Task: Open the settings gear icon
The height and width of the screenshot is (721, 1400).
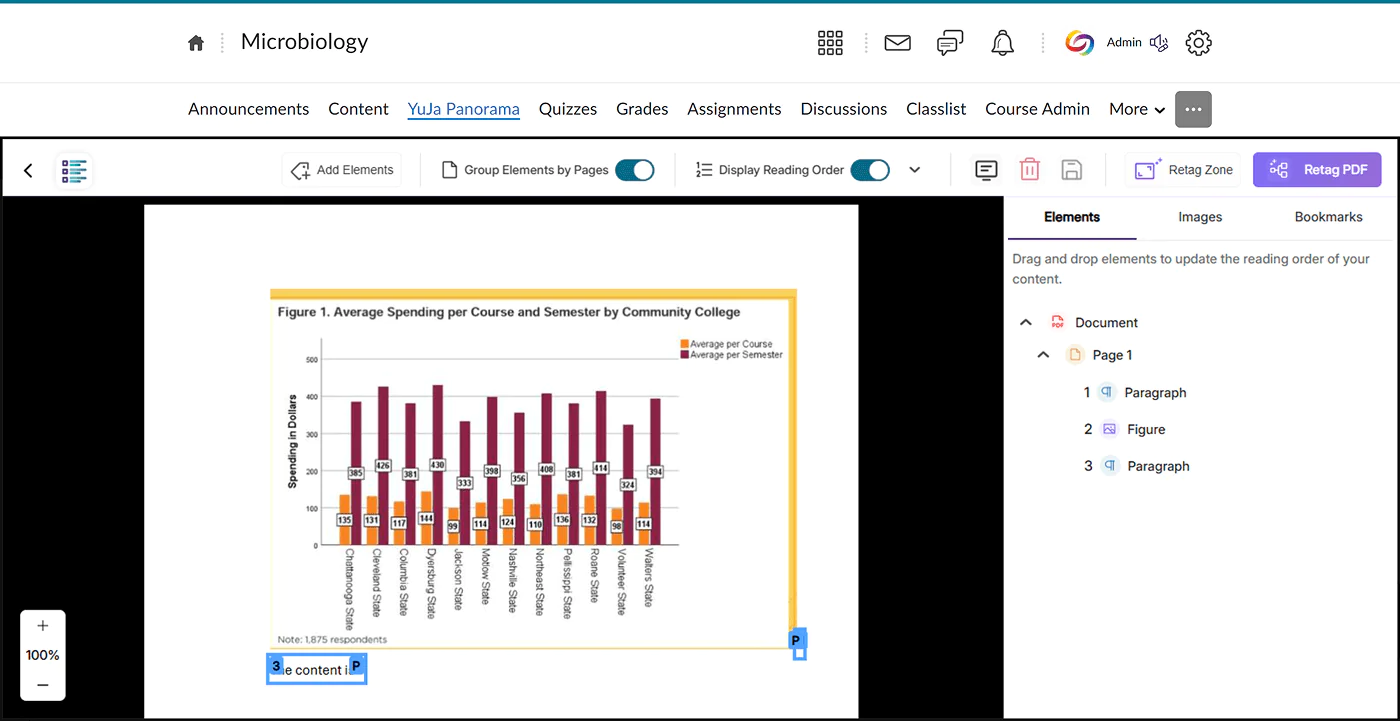Action: pyautogui.click(x=1198, y=43)
